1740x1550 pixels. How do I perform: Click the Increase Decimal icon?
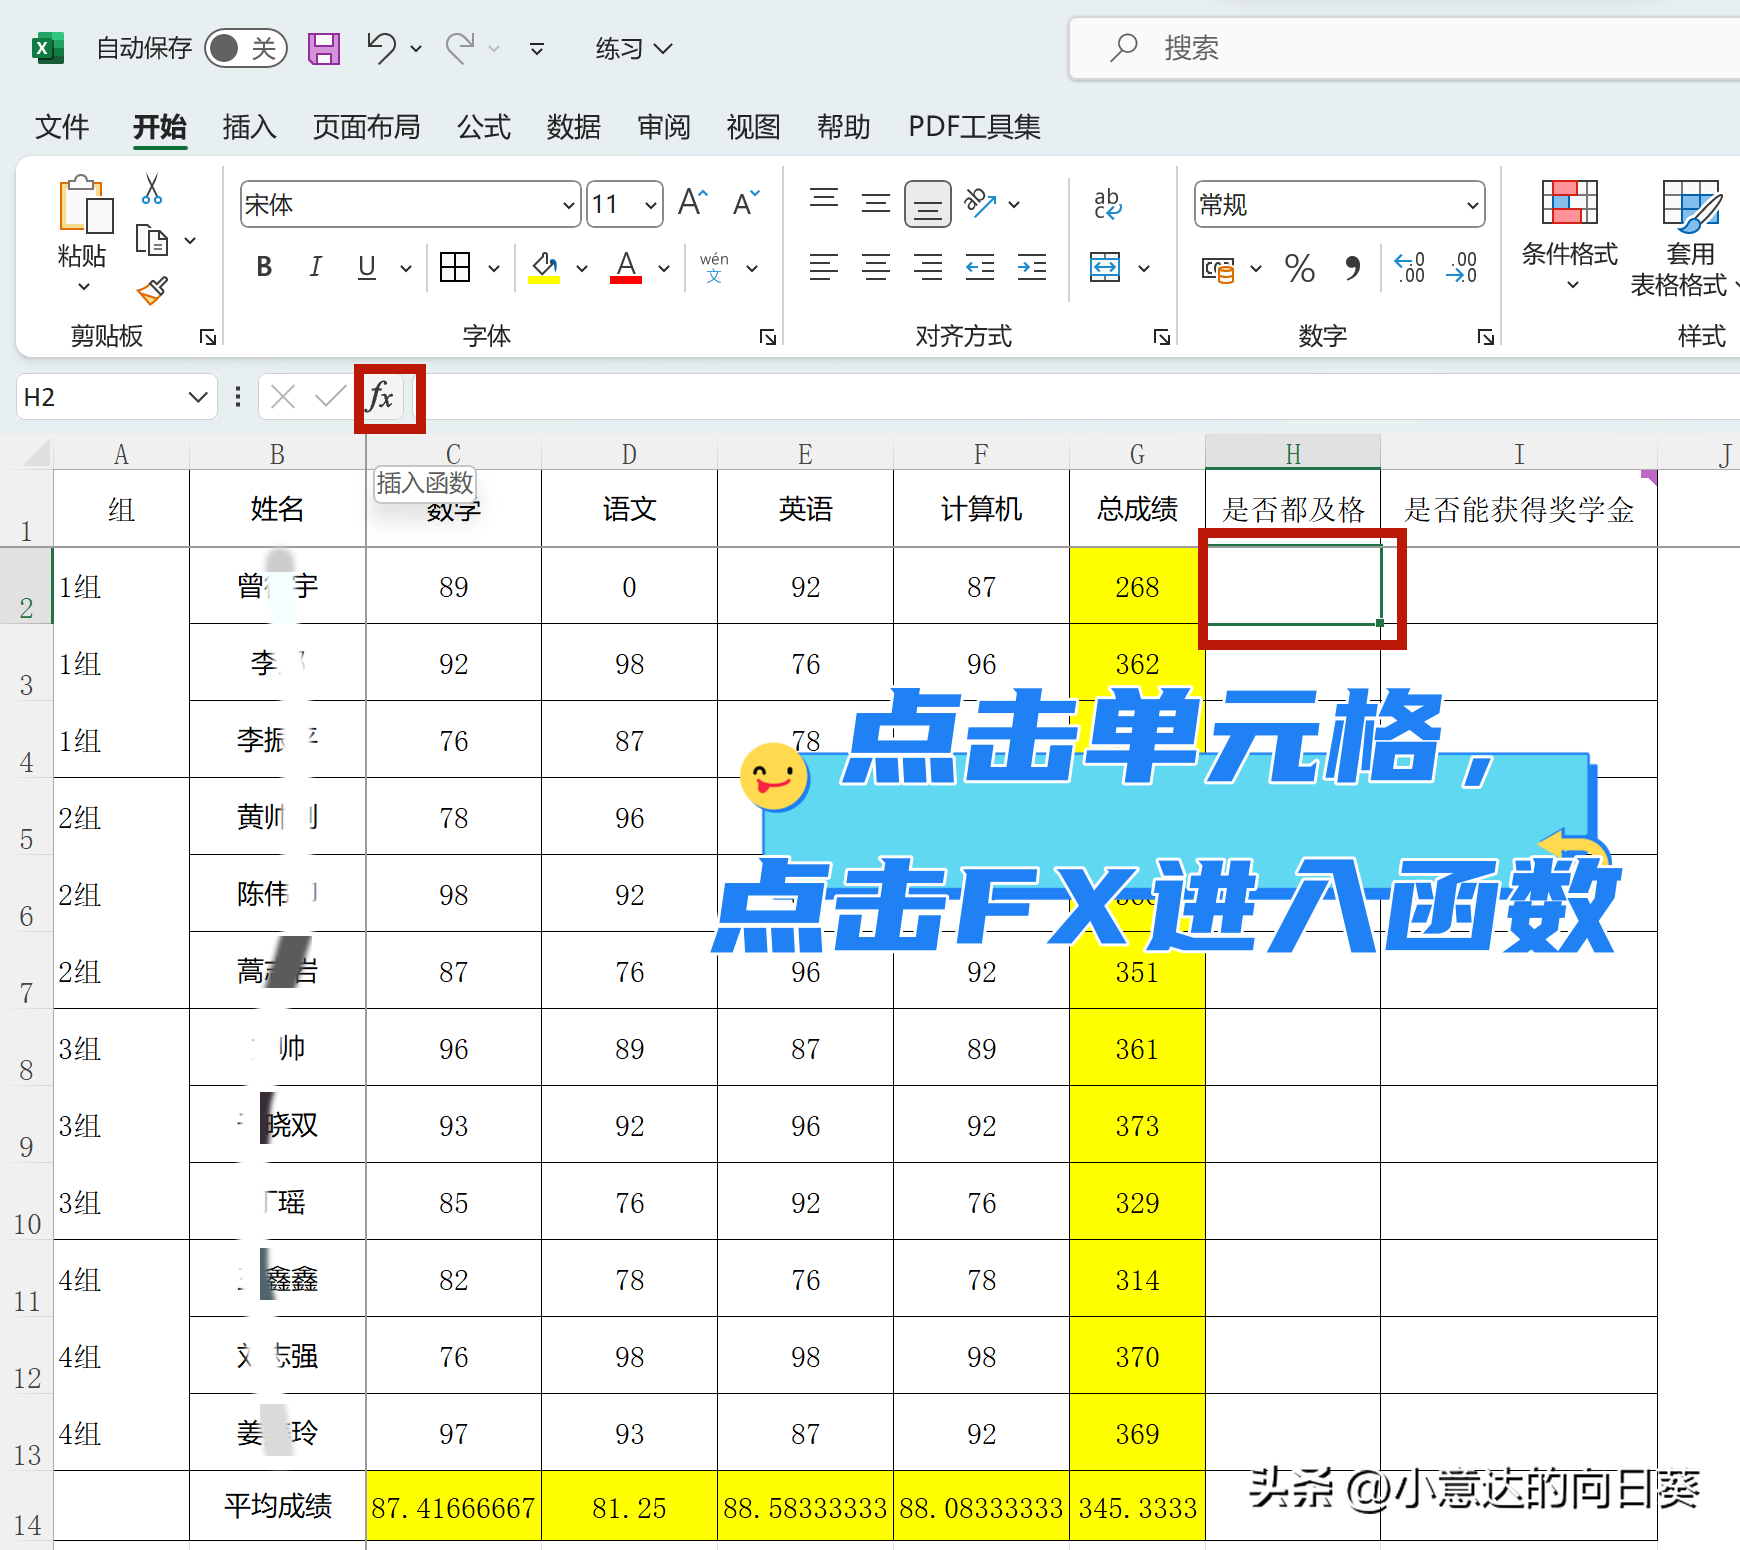coord(1410,268)
